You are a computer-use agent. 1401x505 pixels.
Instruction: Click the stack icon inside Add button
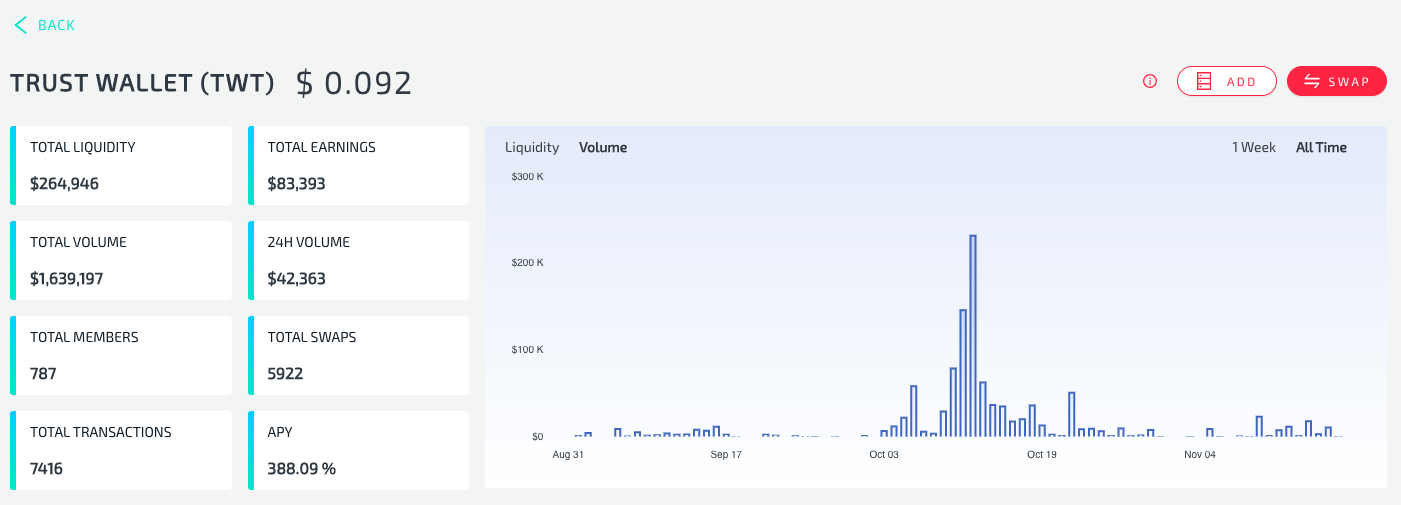coord(1204,82)
